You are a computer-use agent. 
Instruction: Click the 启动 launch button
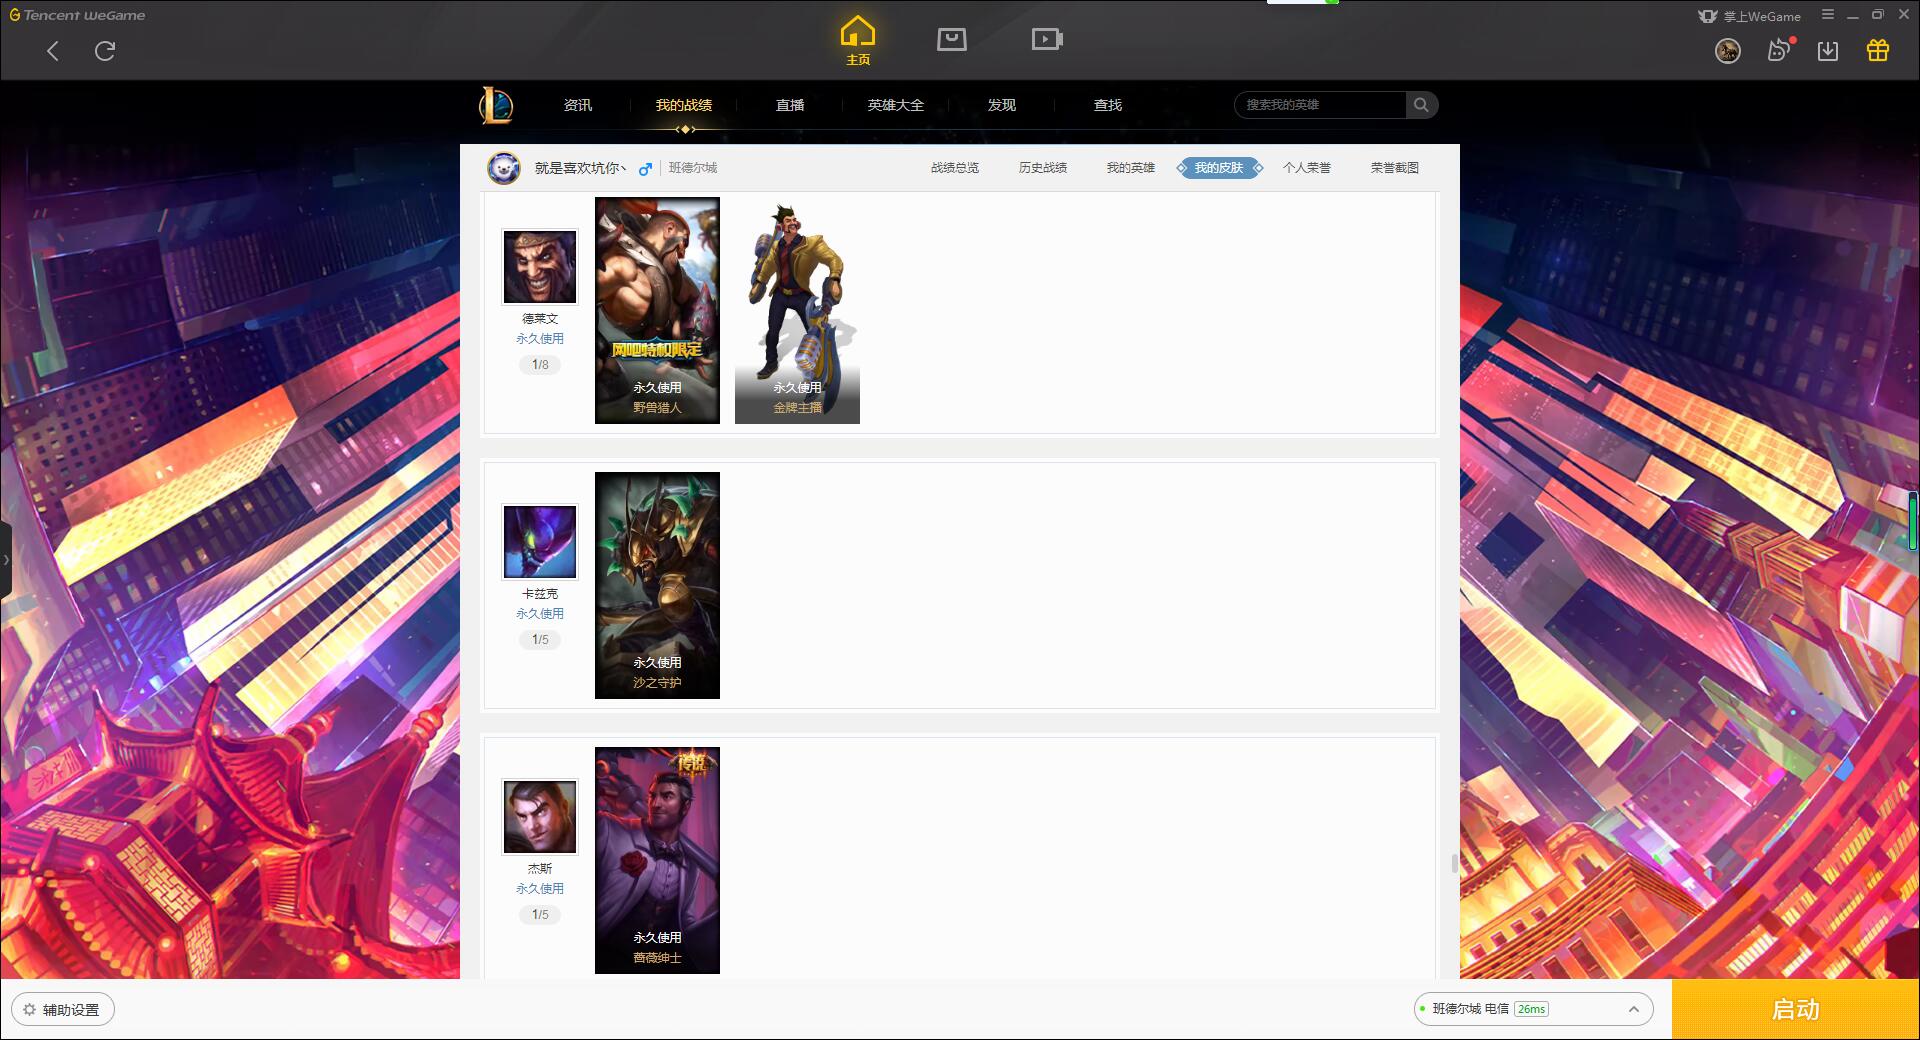pyautogui.click(x=1795, y=1009)
